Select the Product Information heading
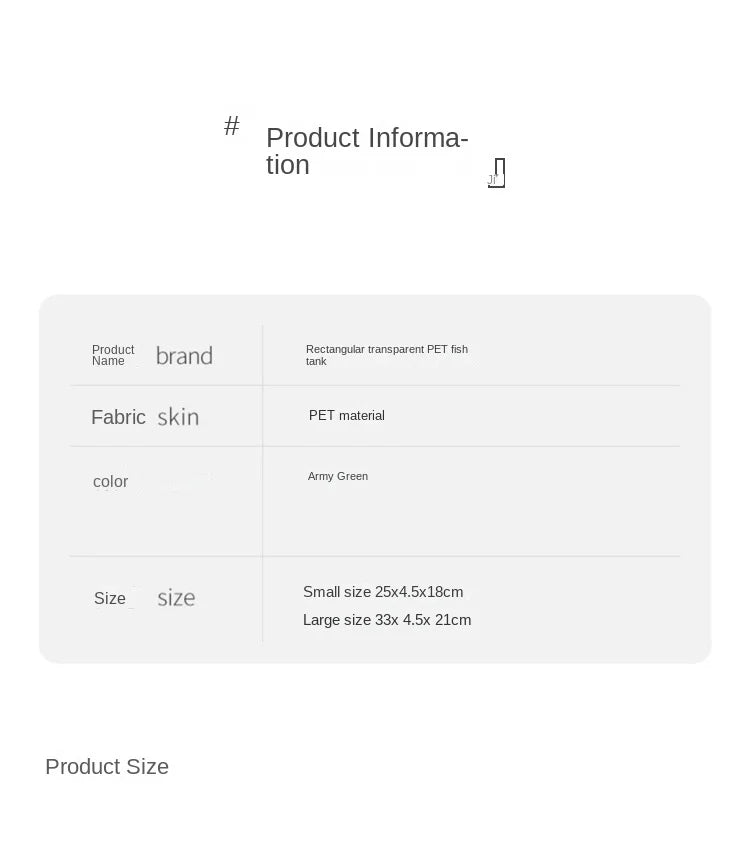The height and width of the screenshot is (864, 750). click(x=366, y=151)
